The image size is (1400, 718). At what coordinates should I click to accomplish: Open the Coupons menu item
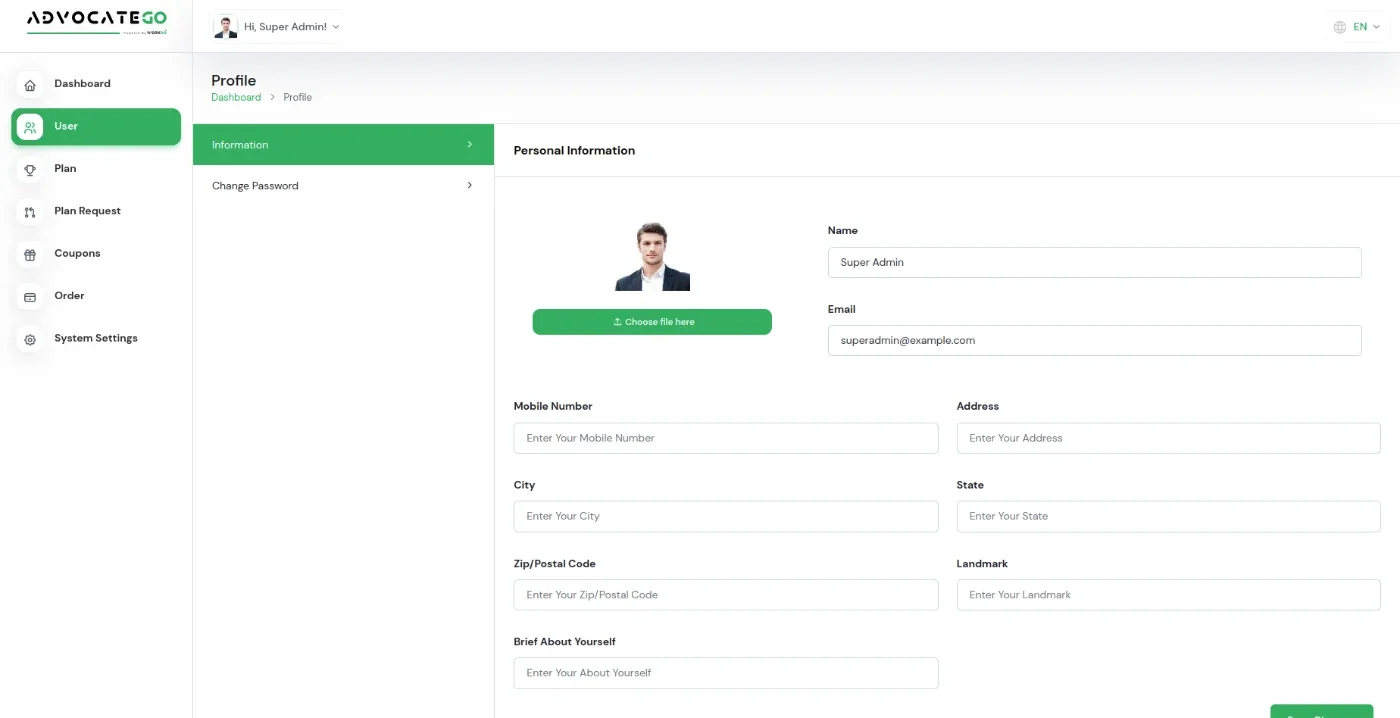click(96, 254)
